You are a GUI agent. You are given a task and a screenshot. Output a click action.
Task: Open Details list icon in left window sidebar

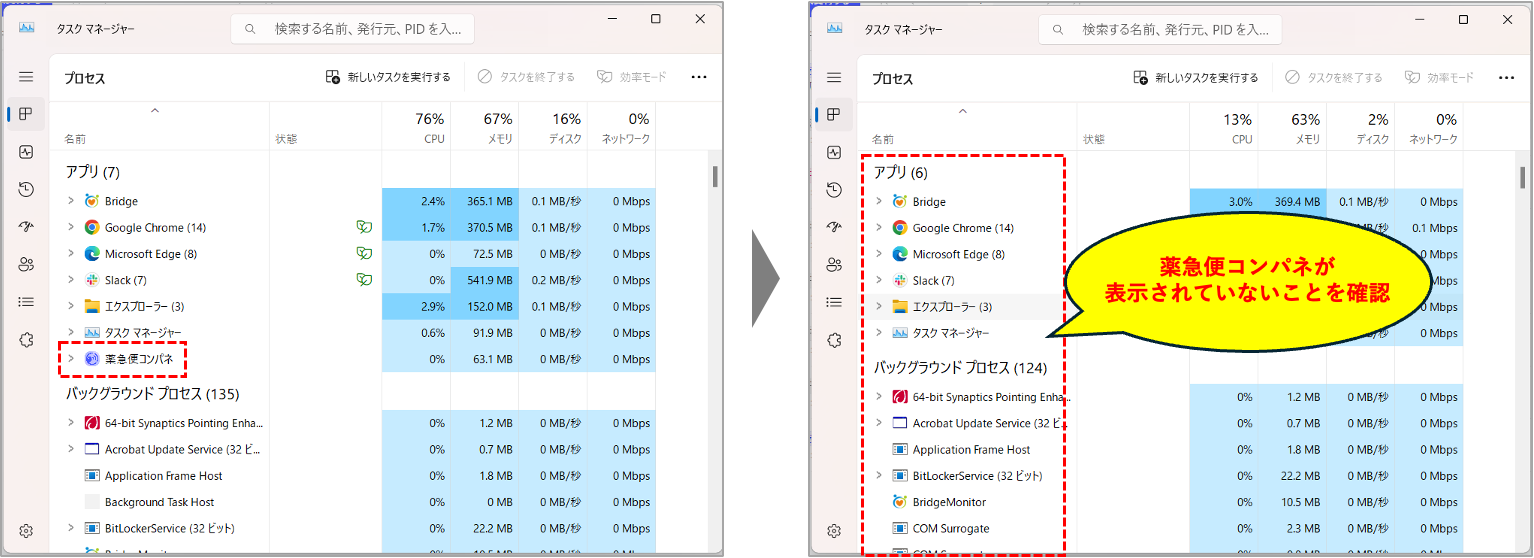tap(26, 302)
